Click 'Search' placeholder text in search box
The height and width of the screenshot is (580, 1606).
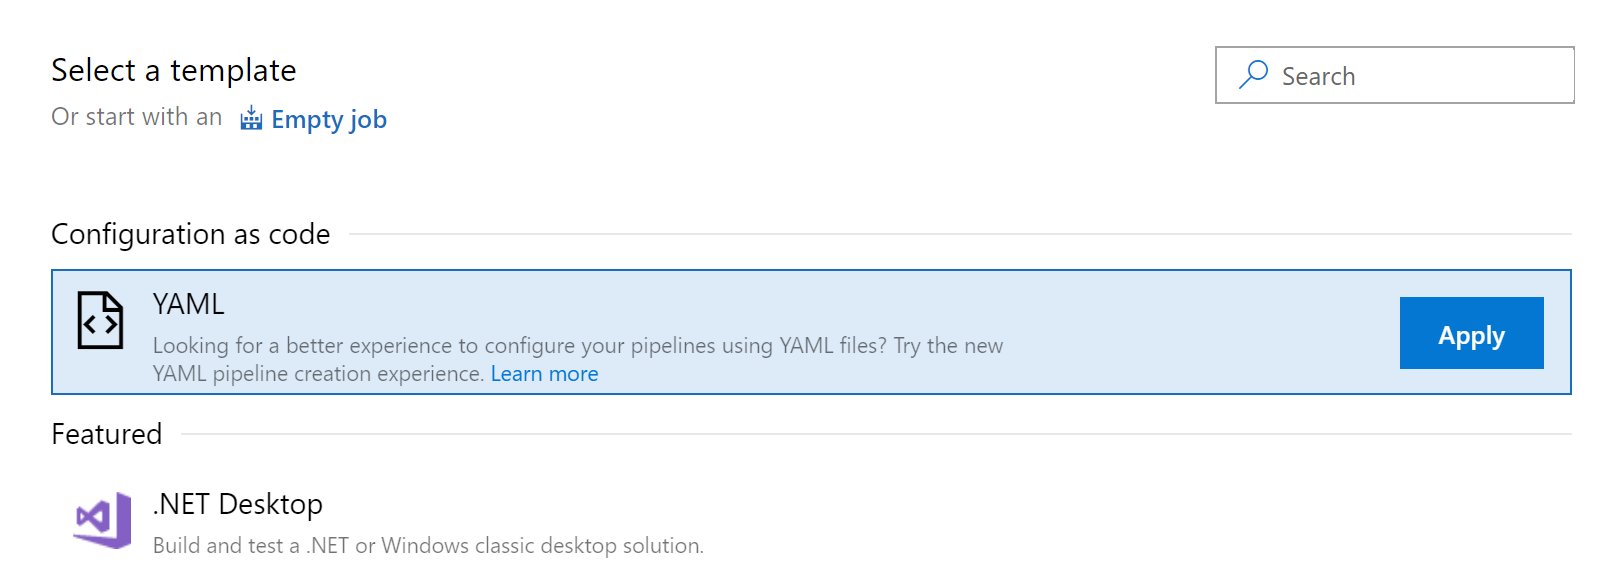pos(1318,76)
